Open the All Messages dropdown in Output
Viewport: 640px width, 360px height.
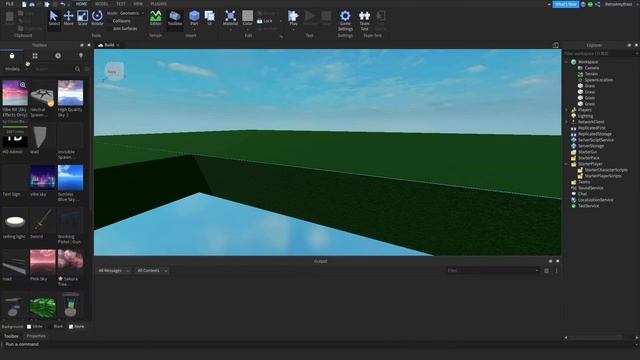pos(113,271)
